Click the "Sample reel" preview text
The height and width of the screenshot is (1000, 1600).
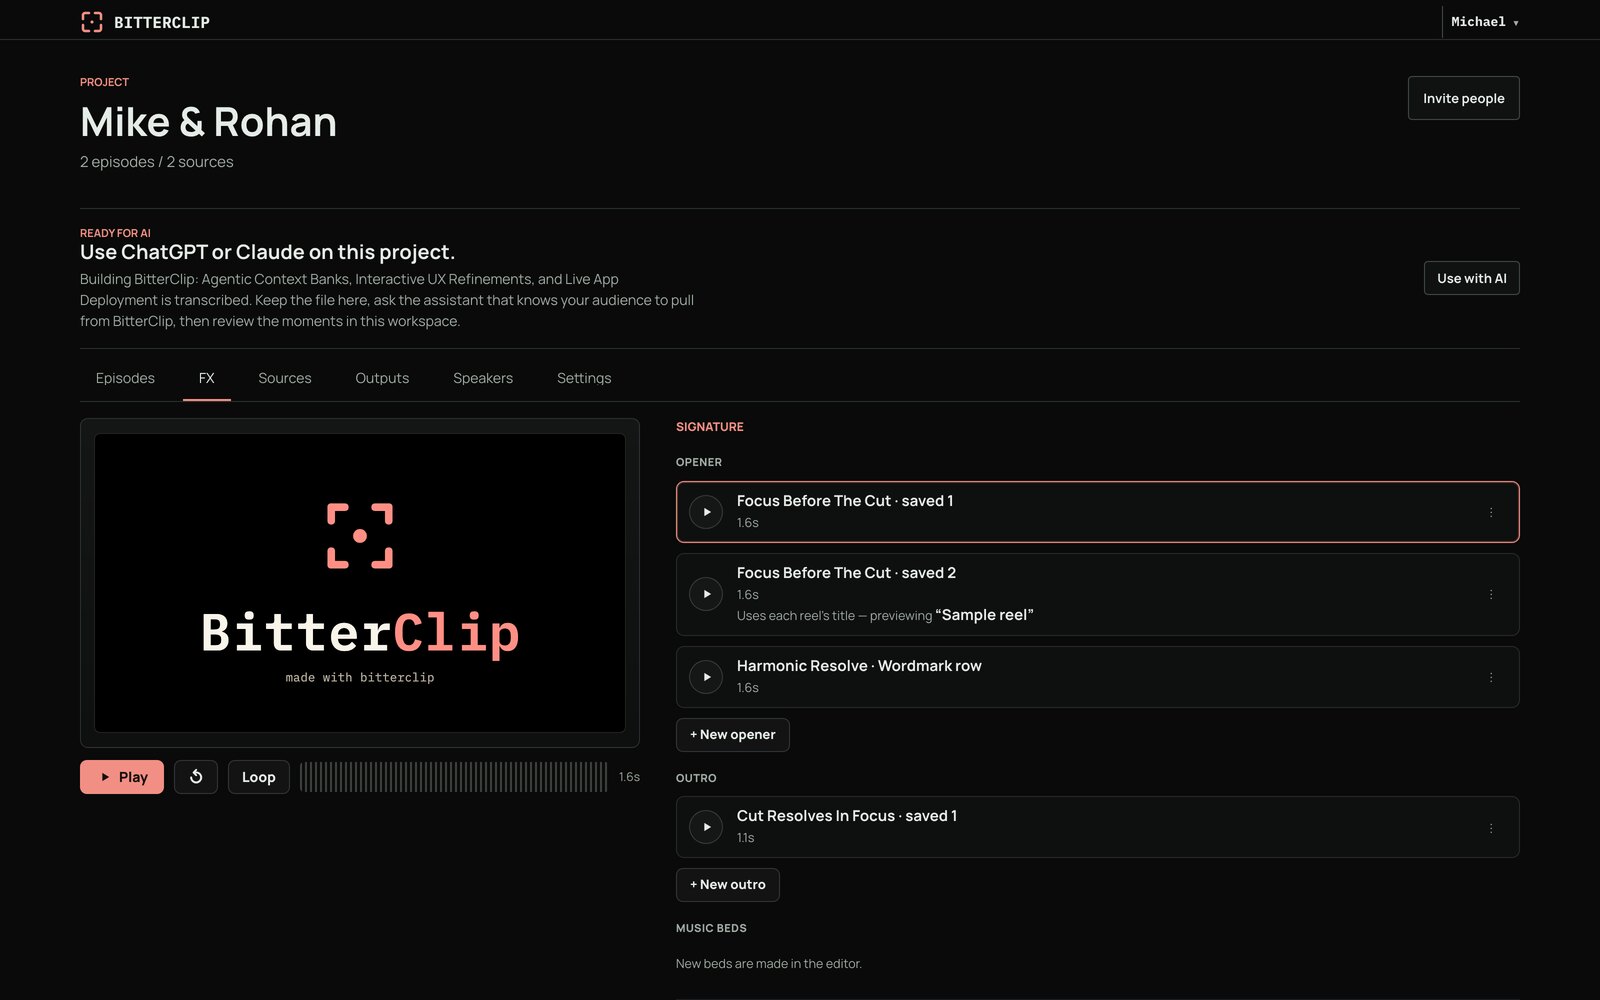(984, 615)
